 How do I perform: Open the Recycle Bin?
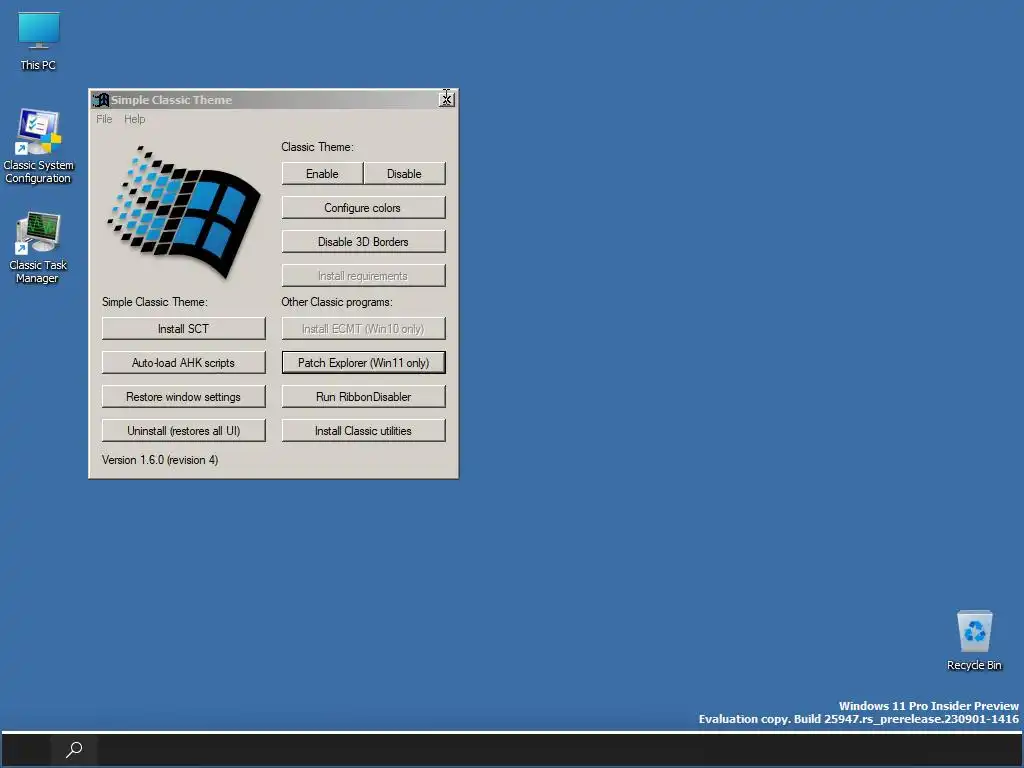point(974,640)
